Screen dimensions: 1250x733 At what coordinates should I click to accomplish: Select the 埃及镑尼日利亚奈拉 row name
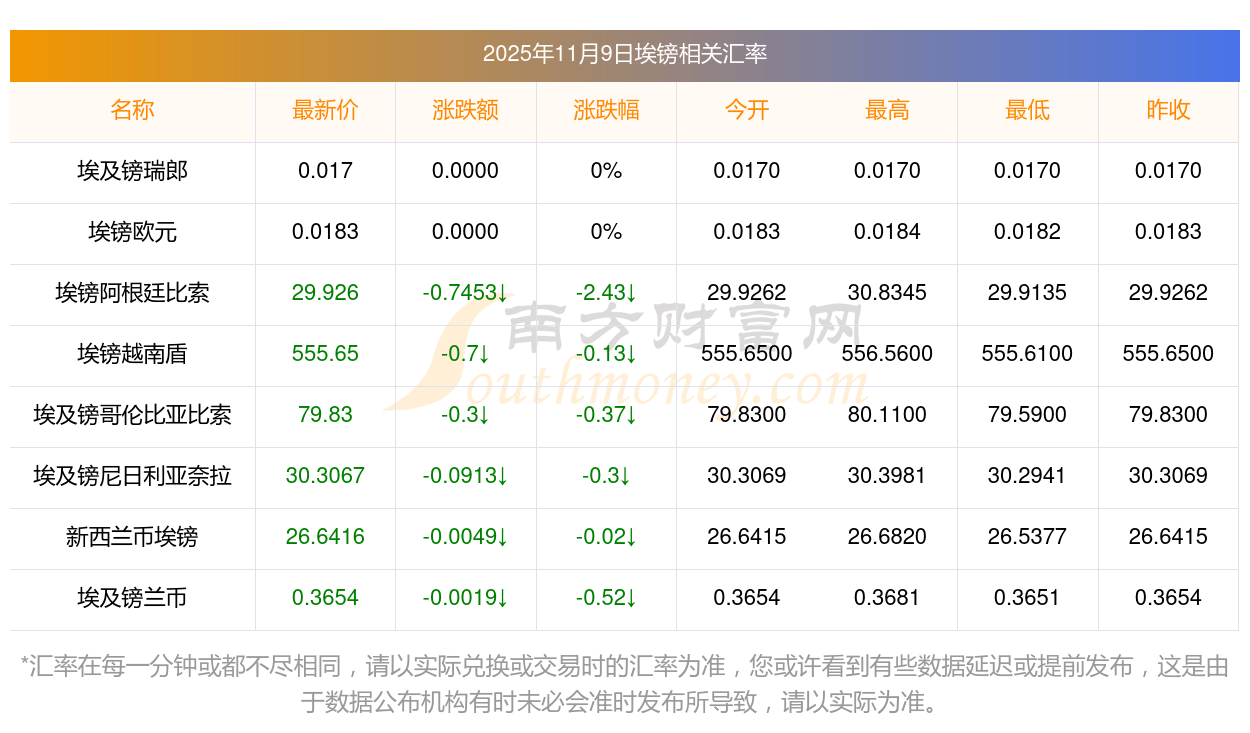(x=132, y=476)
